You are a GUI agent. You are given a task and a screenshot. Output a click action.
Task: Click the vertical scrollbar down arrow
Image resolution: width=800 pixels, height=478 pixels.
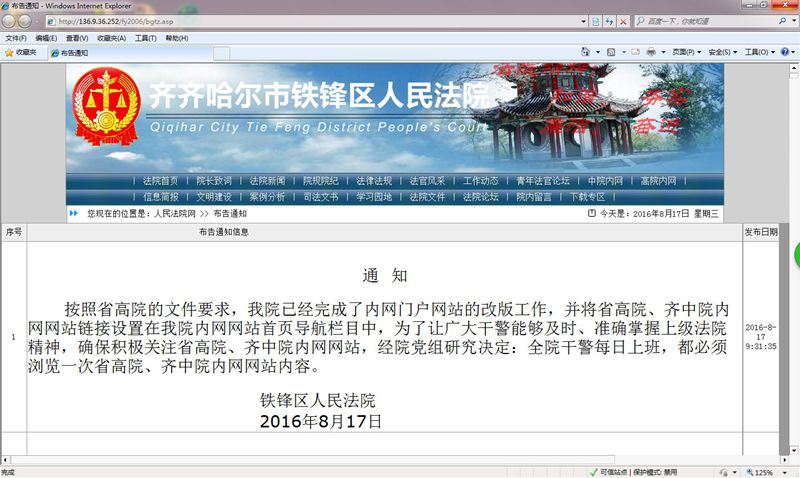[794, 450]
